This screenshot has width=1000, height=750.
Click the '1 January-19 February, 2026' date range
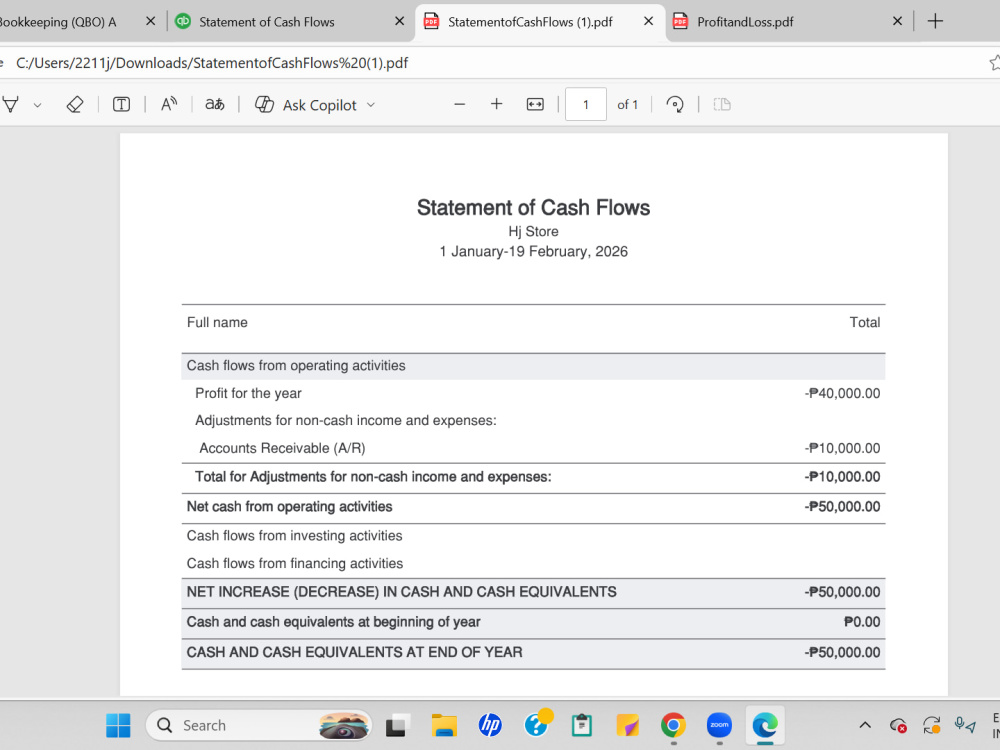point(533,251)
